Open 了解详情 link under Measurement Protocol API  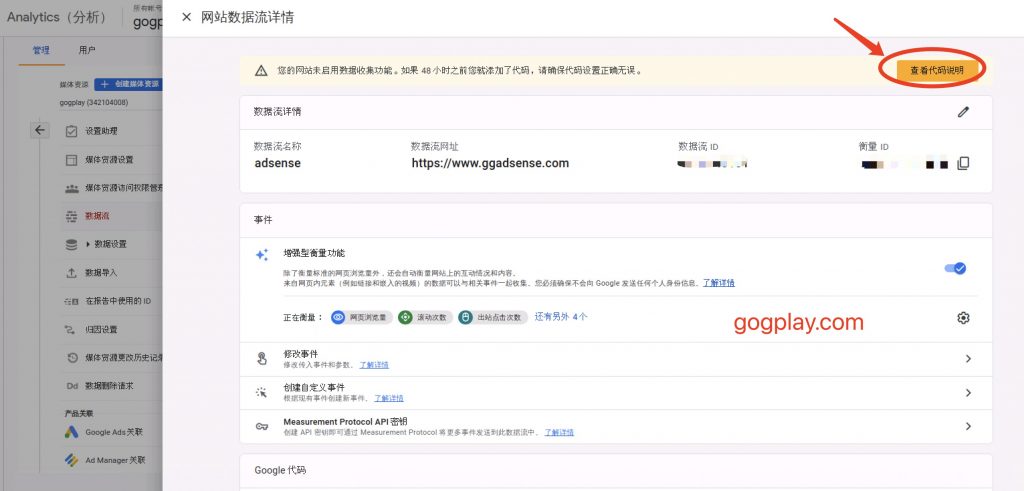point(559,432)
